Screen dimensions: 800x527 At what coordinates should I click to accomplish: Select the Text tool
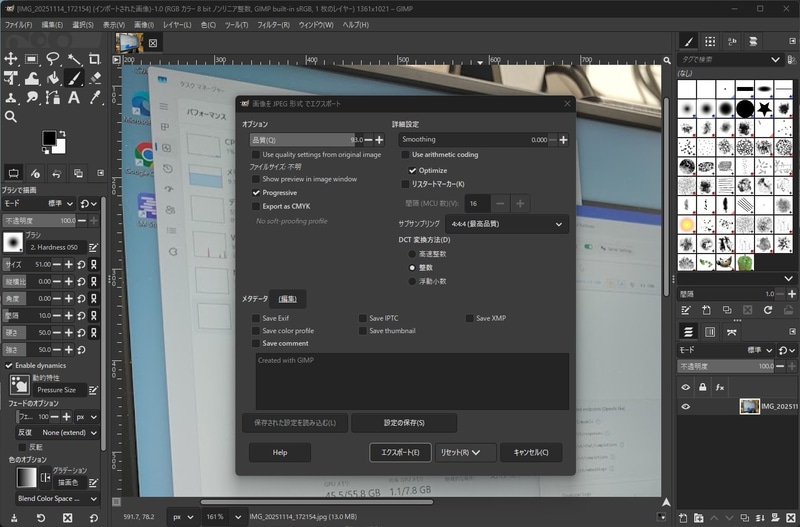(x=74, y=97)
